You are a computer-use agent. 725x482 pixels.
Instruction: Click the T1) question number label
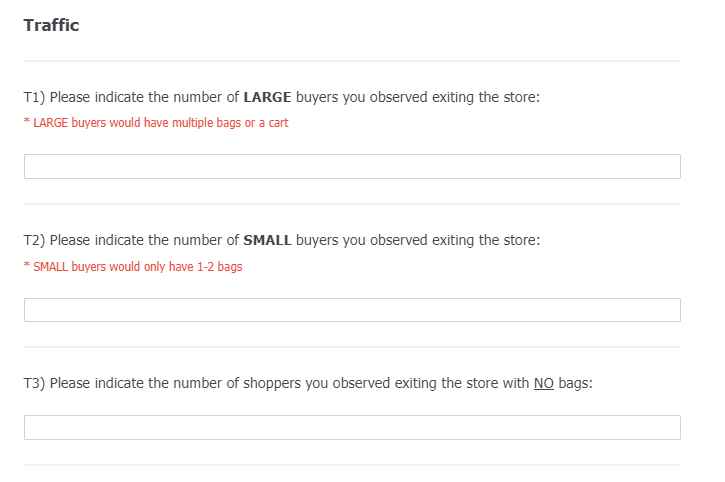[34, 97]
